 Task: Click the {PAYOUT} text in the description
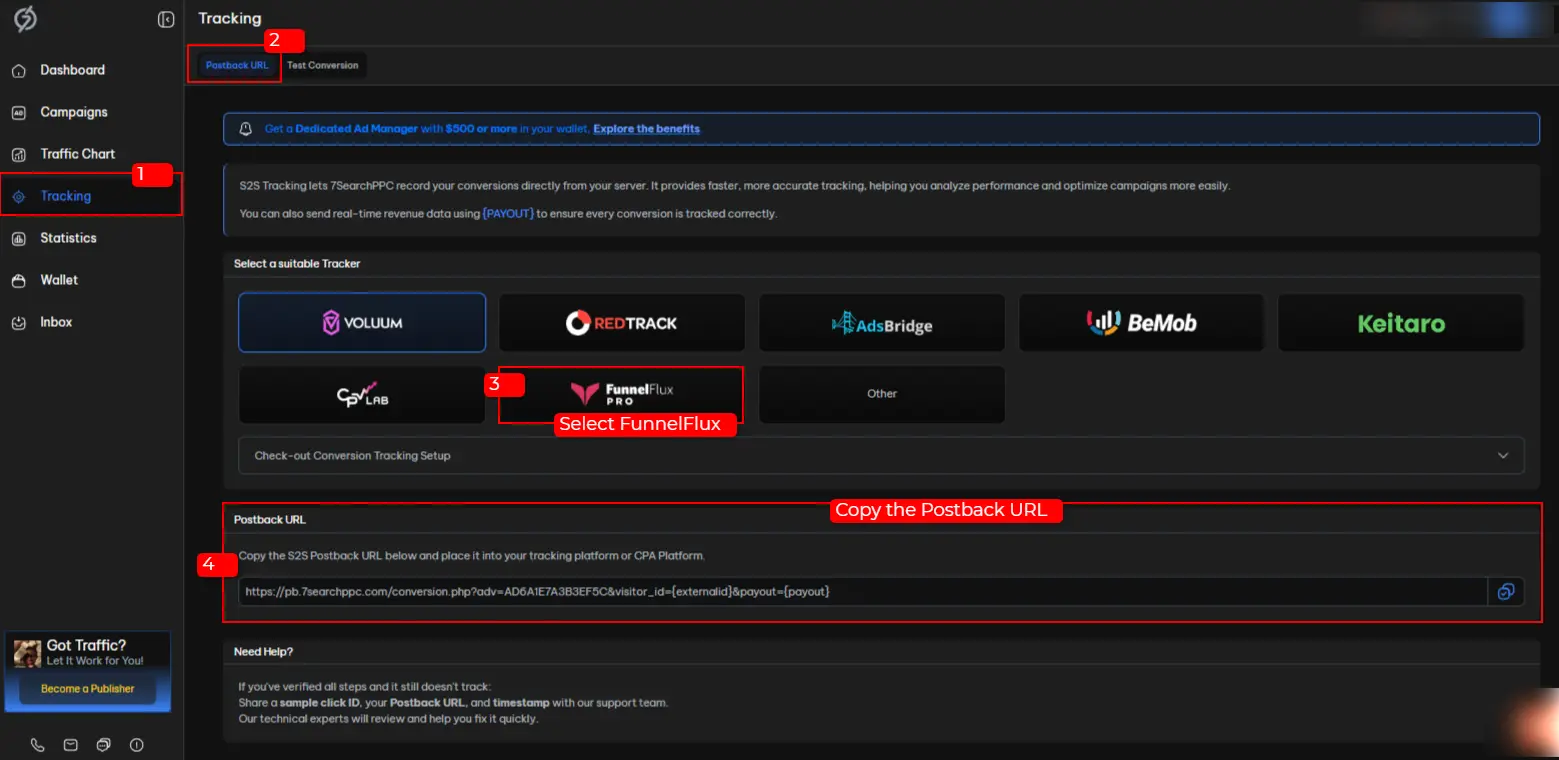[508, 214]
